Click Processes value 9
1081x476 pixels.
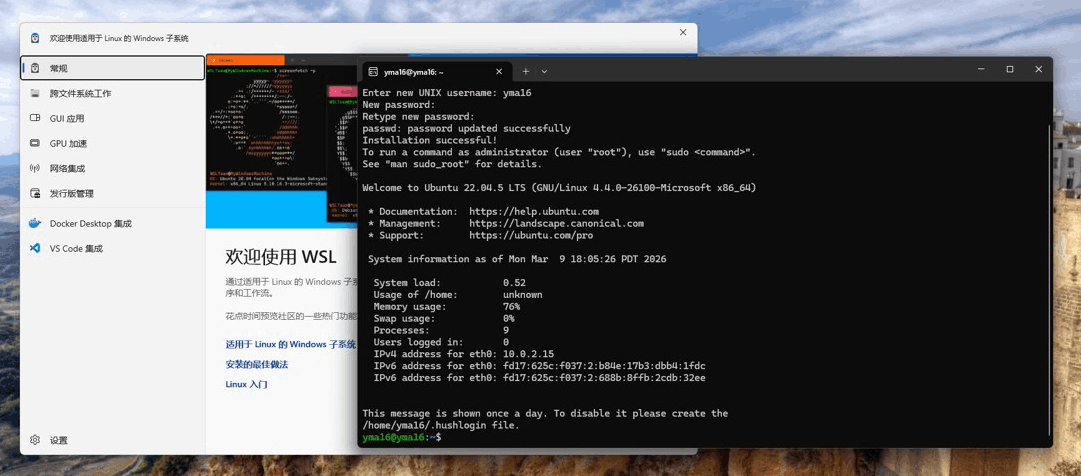coord(506,330)
